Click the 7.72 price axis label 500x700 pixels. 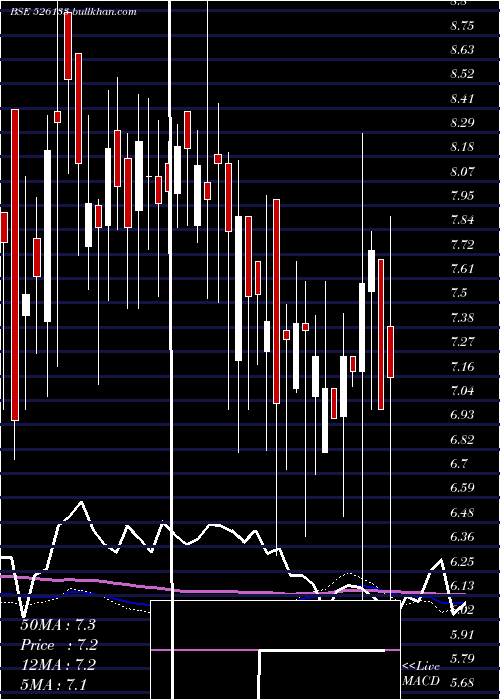tap(462, 245)
